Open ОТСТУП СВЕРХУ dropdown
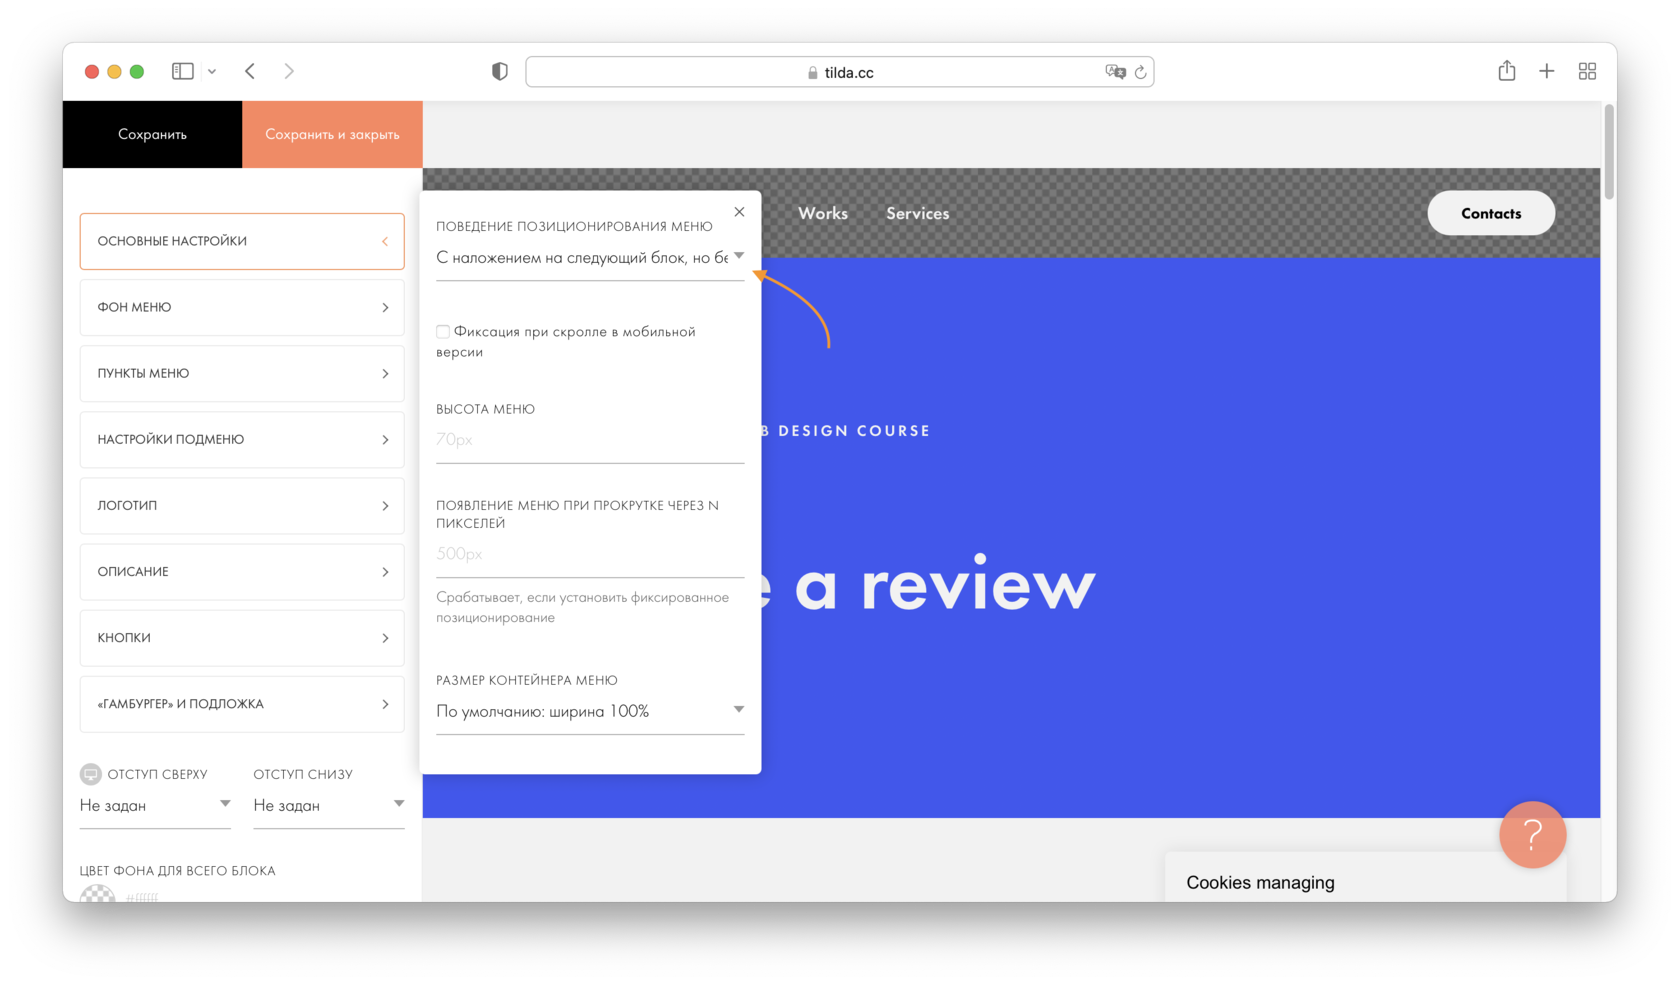 (x=155, y=805)
